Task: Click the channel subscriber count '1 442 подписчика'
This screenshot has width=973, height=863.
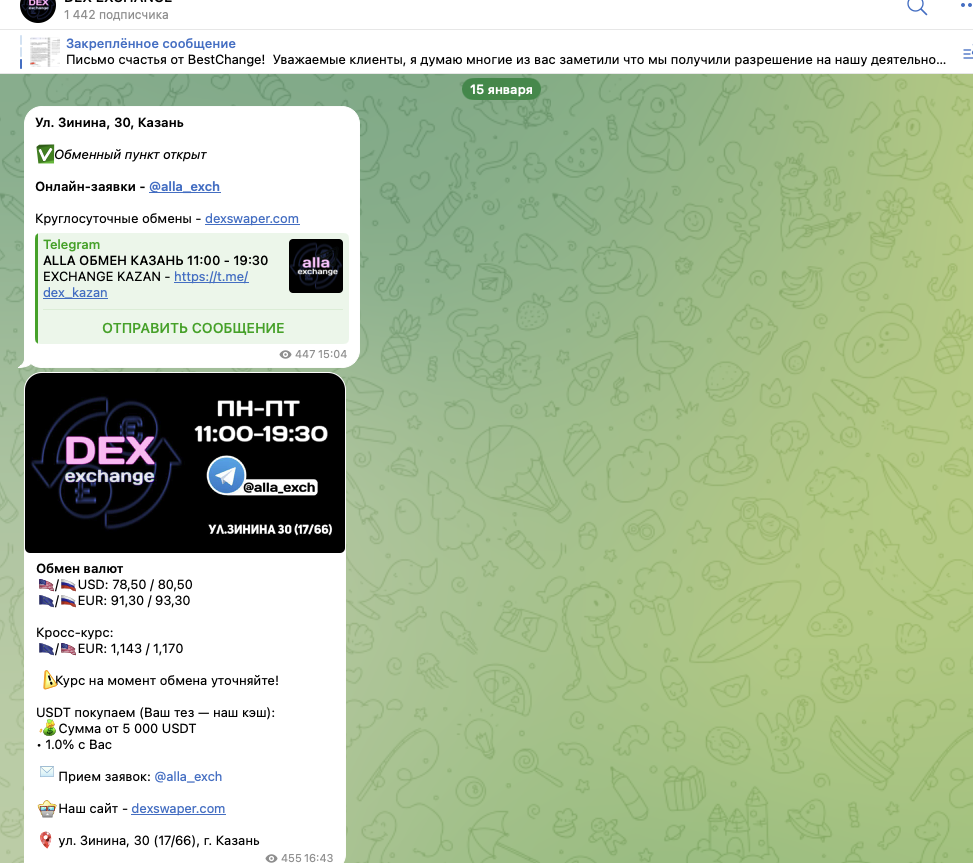Action: click(x=116, y=14)
